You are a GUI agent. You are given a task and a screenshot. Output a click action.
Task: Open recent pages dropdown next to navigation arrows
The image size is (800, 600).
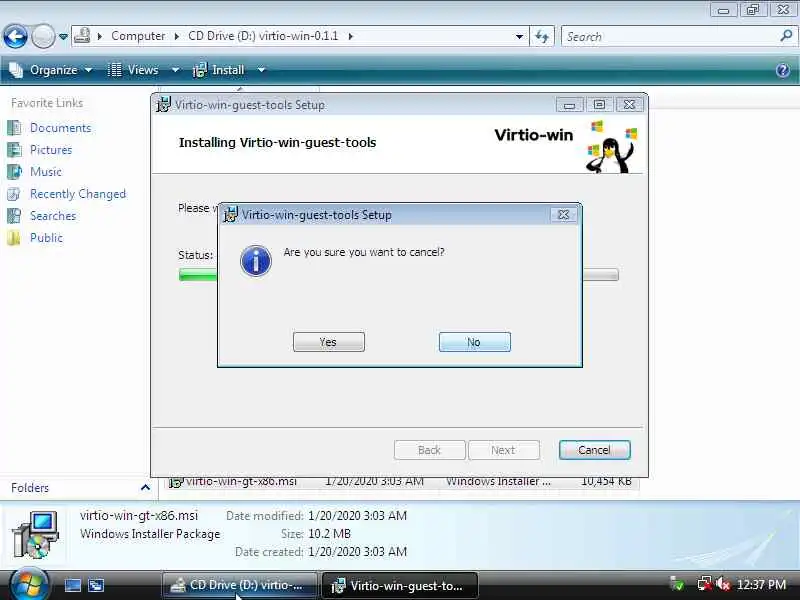(x=63, y=37)
